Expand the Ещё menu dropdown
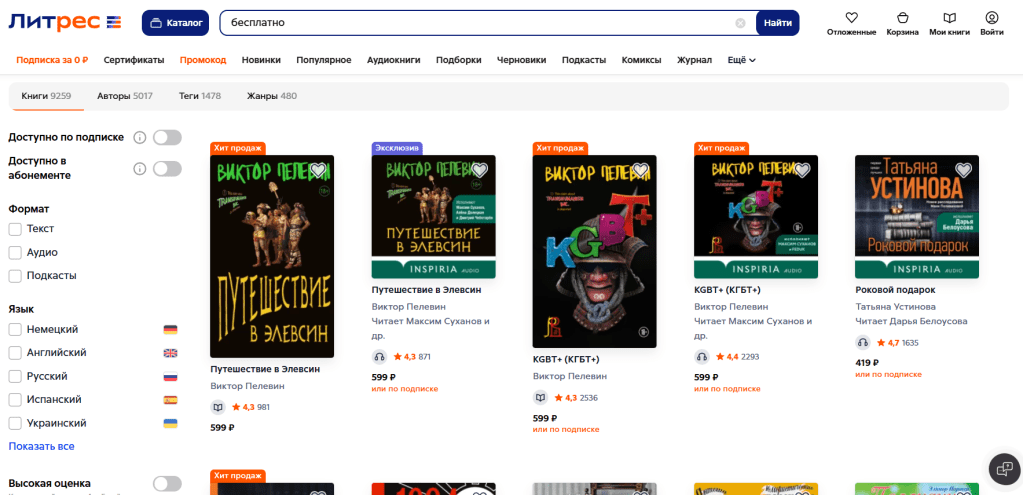 click(741, 60)
